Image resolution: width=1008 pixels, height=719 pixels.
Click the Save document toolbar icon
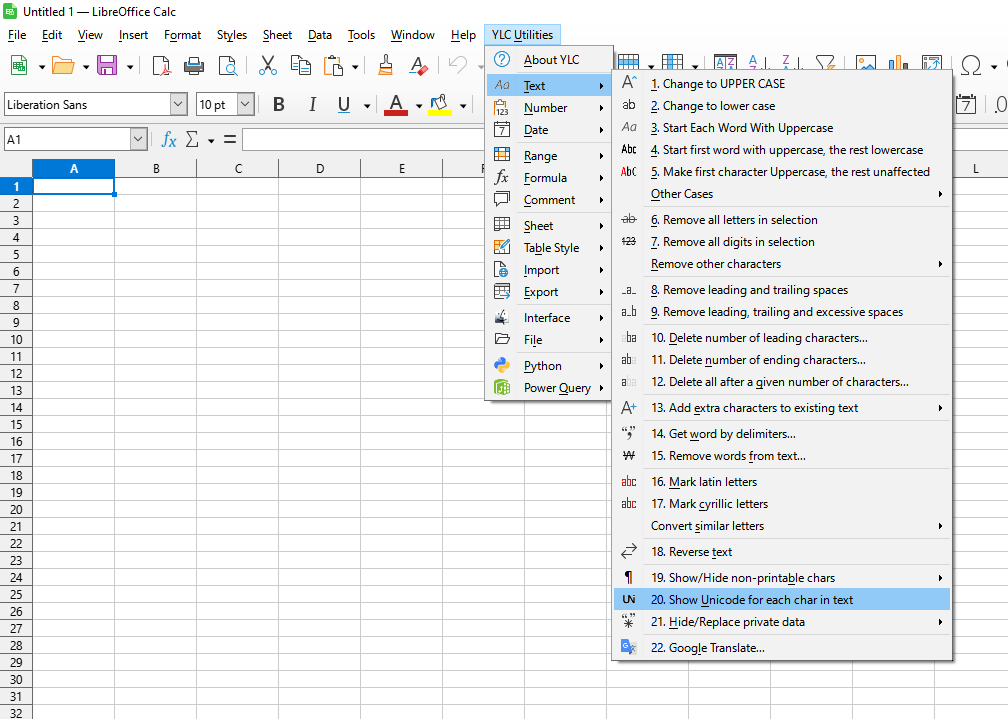(x=106, y=66)
